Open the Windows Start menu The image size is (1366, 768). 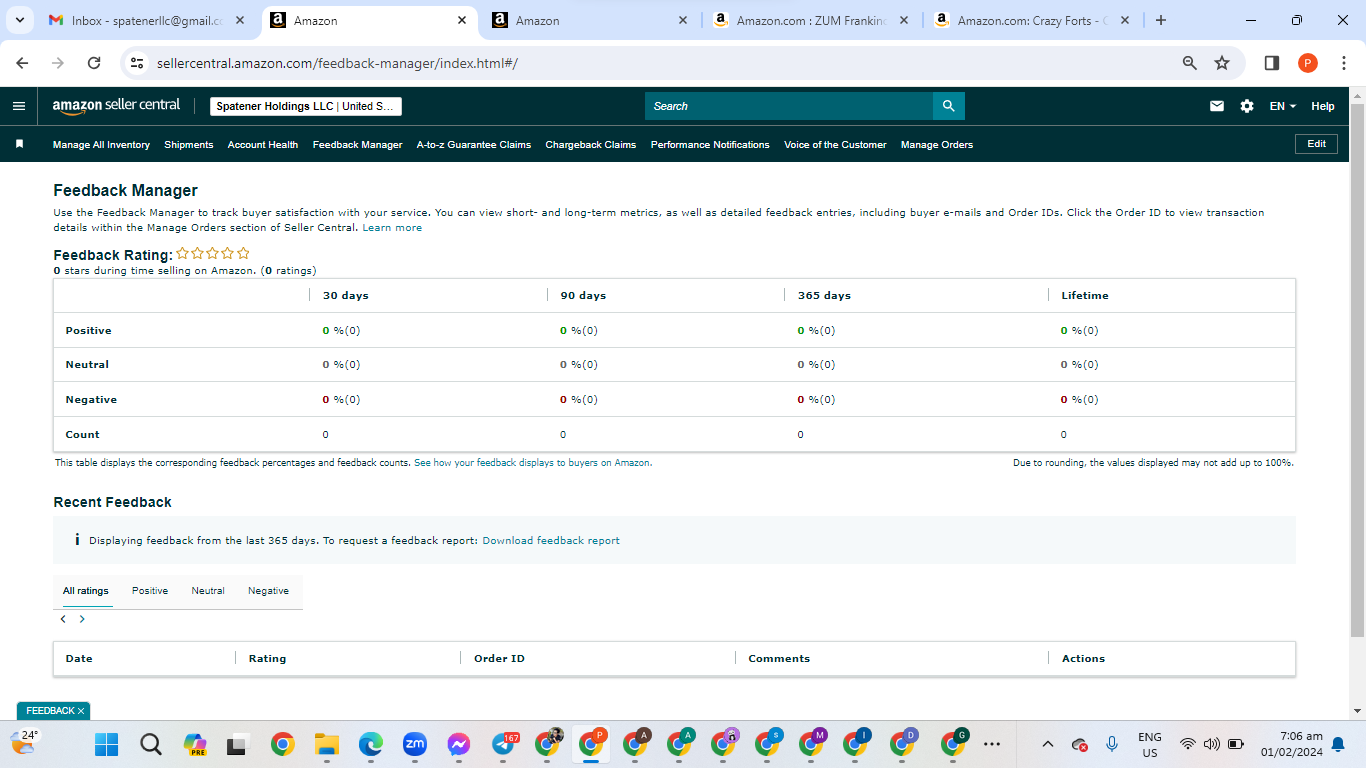click(106, 744)
